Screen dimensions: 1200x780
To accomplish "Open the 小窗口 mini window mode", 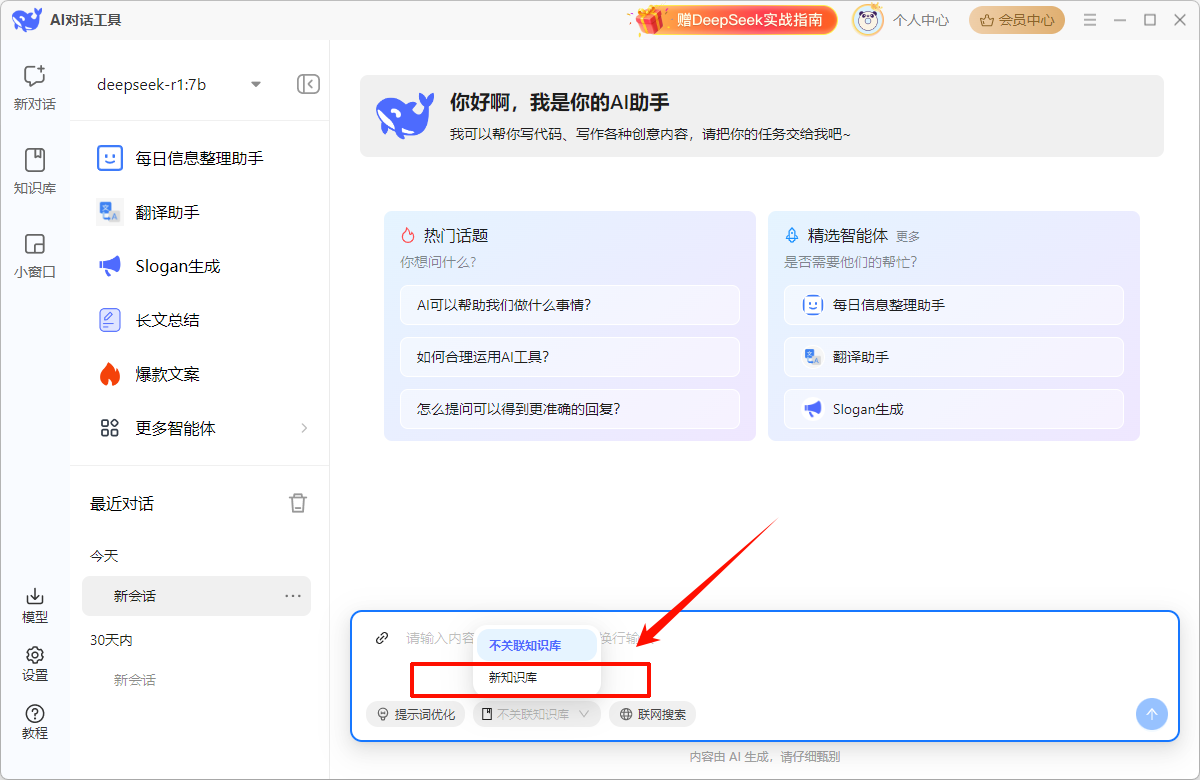I will tap(34, 254).
